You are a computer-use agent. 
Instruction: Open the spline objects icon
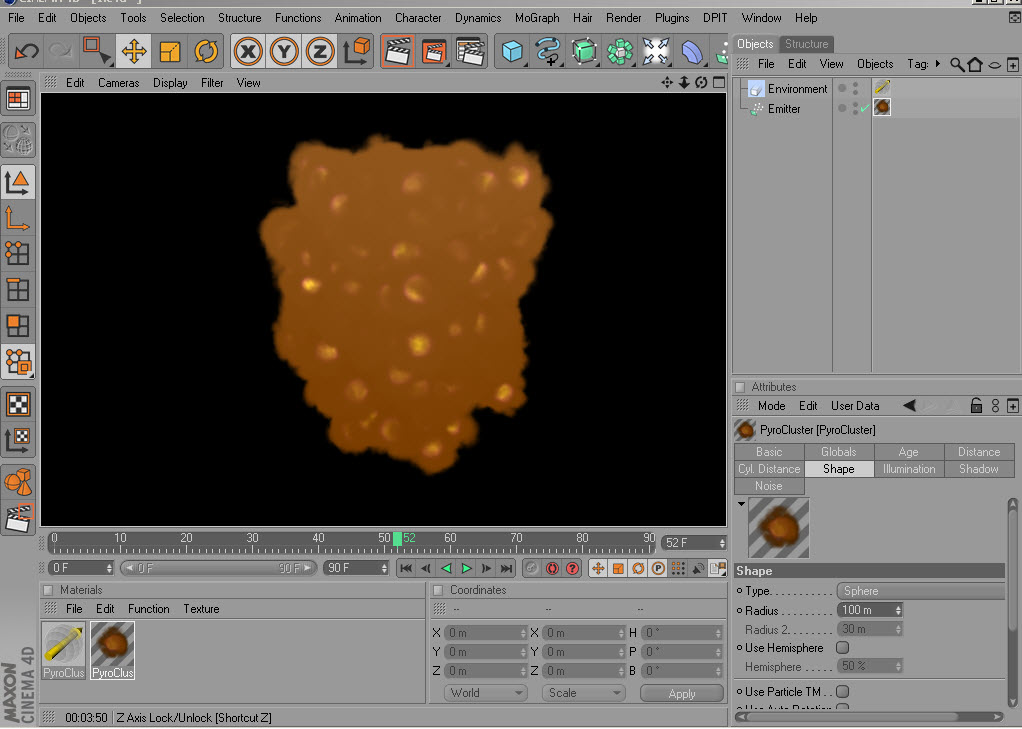click(x=548, y=51)
